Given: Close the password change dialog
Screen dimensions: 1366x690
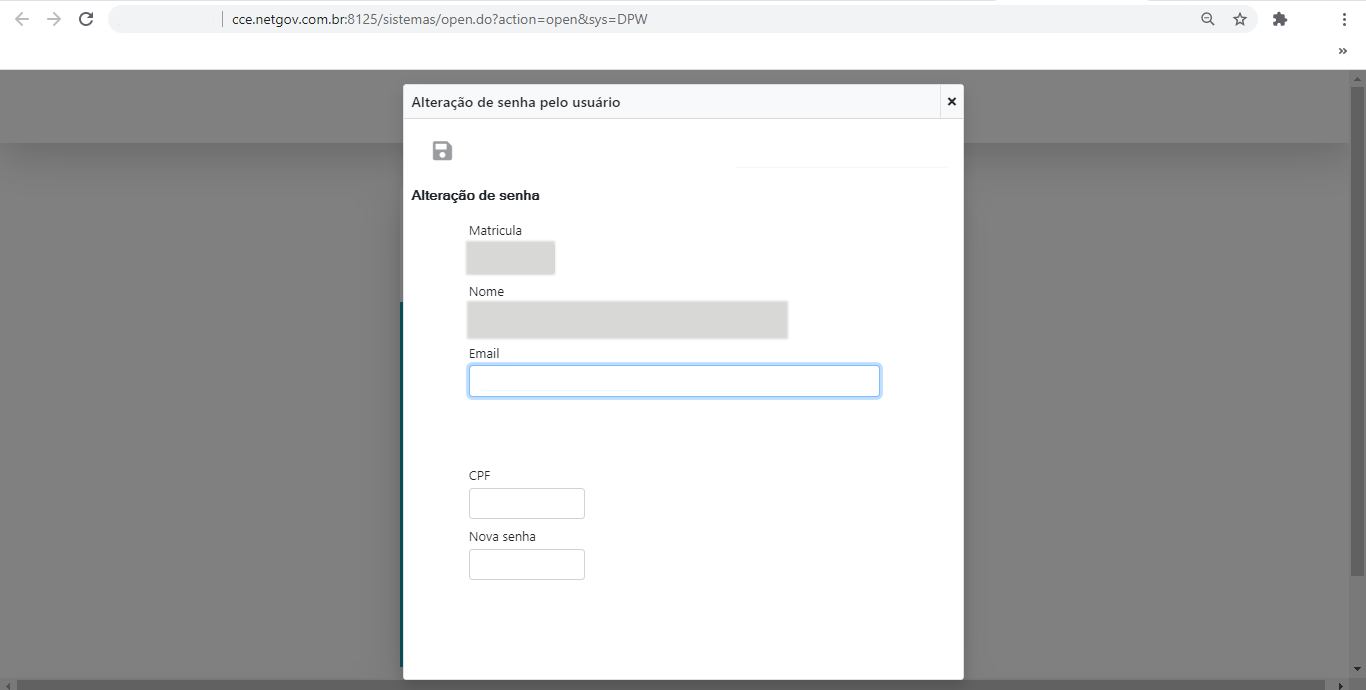Looking at the screenshot, I should 952,102.
